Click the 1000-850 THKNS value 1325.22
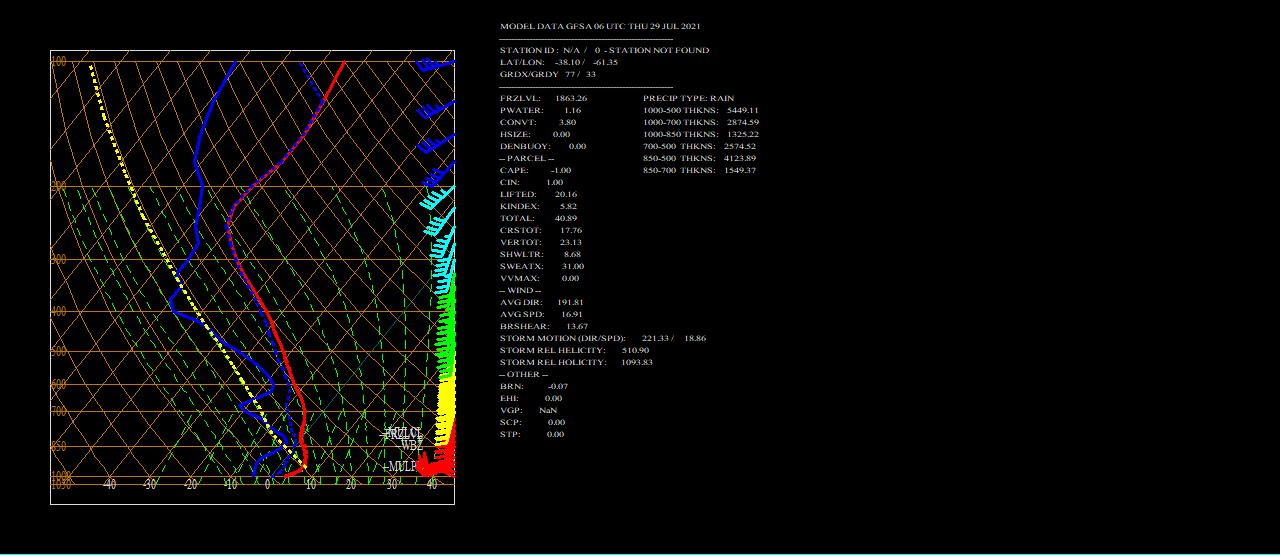The image size is (1280, 555). pos(742,134)
